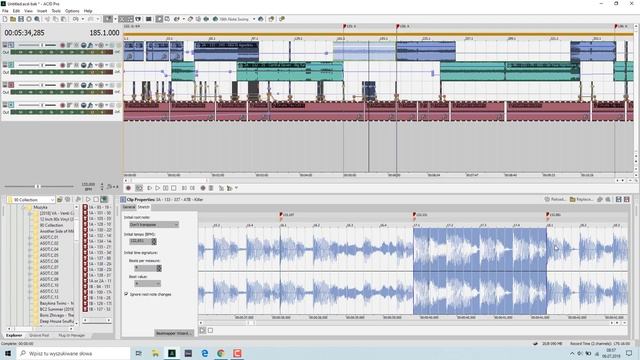Click the Beatmapper Wizard button
Screen dimensions: 640x360
click(173, 333)
